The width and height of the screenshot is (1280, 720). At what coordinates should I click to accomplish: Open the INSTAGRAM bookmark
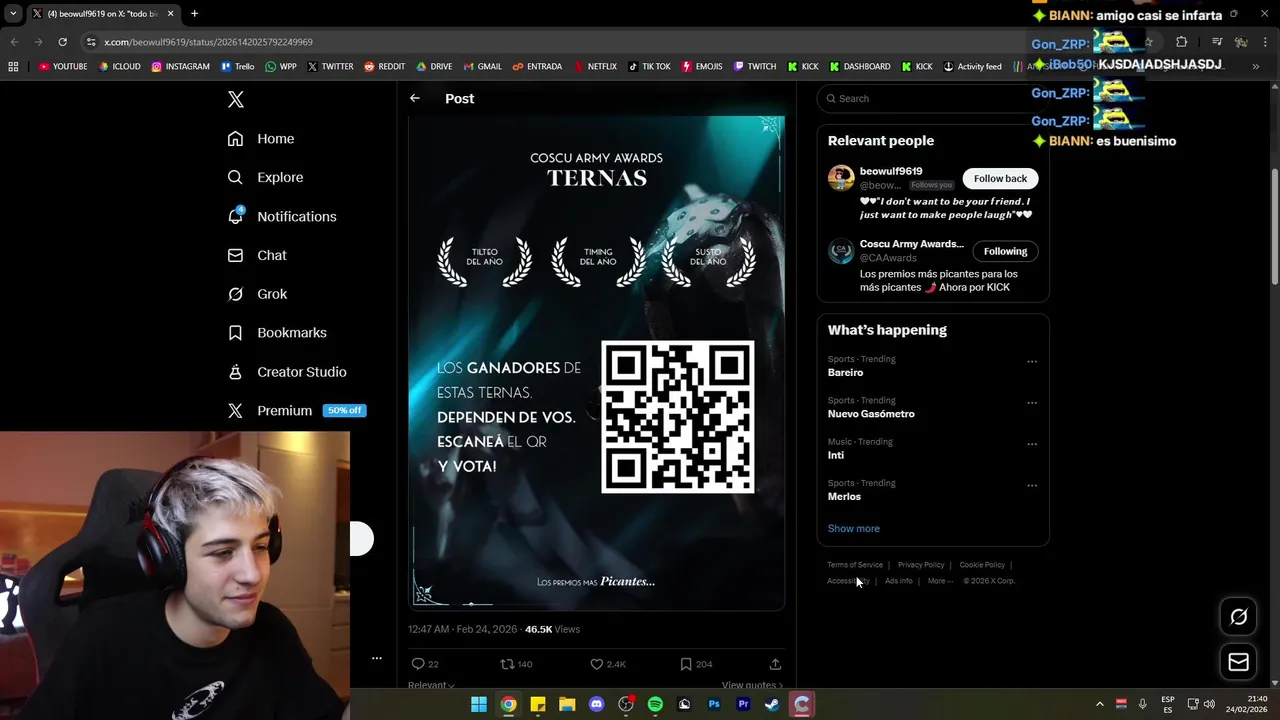[x=180, y=67]
